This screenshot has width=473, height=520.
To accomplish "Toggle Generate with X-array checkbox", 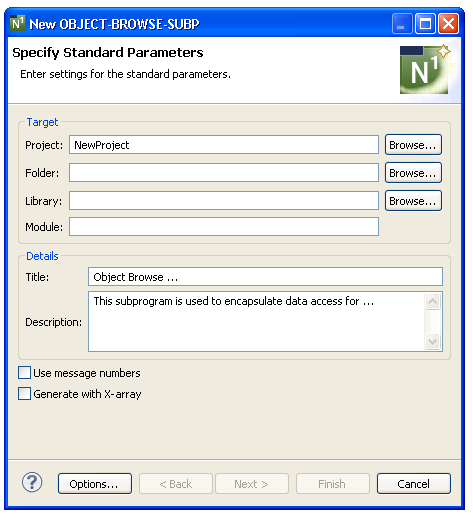I will 24,394.
